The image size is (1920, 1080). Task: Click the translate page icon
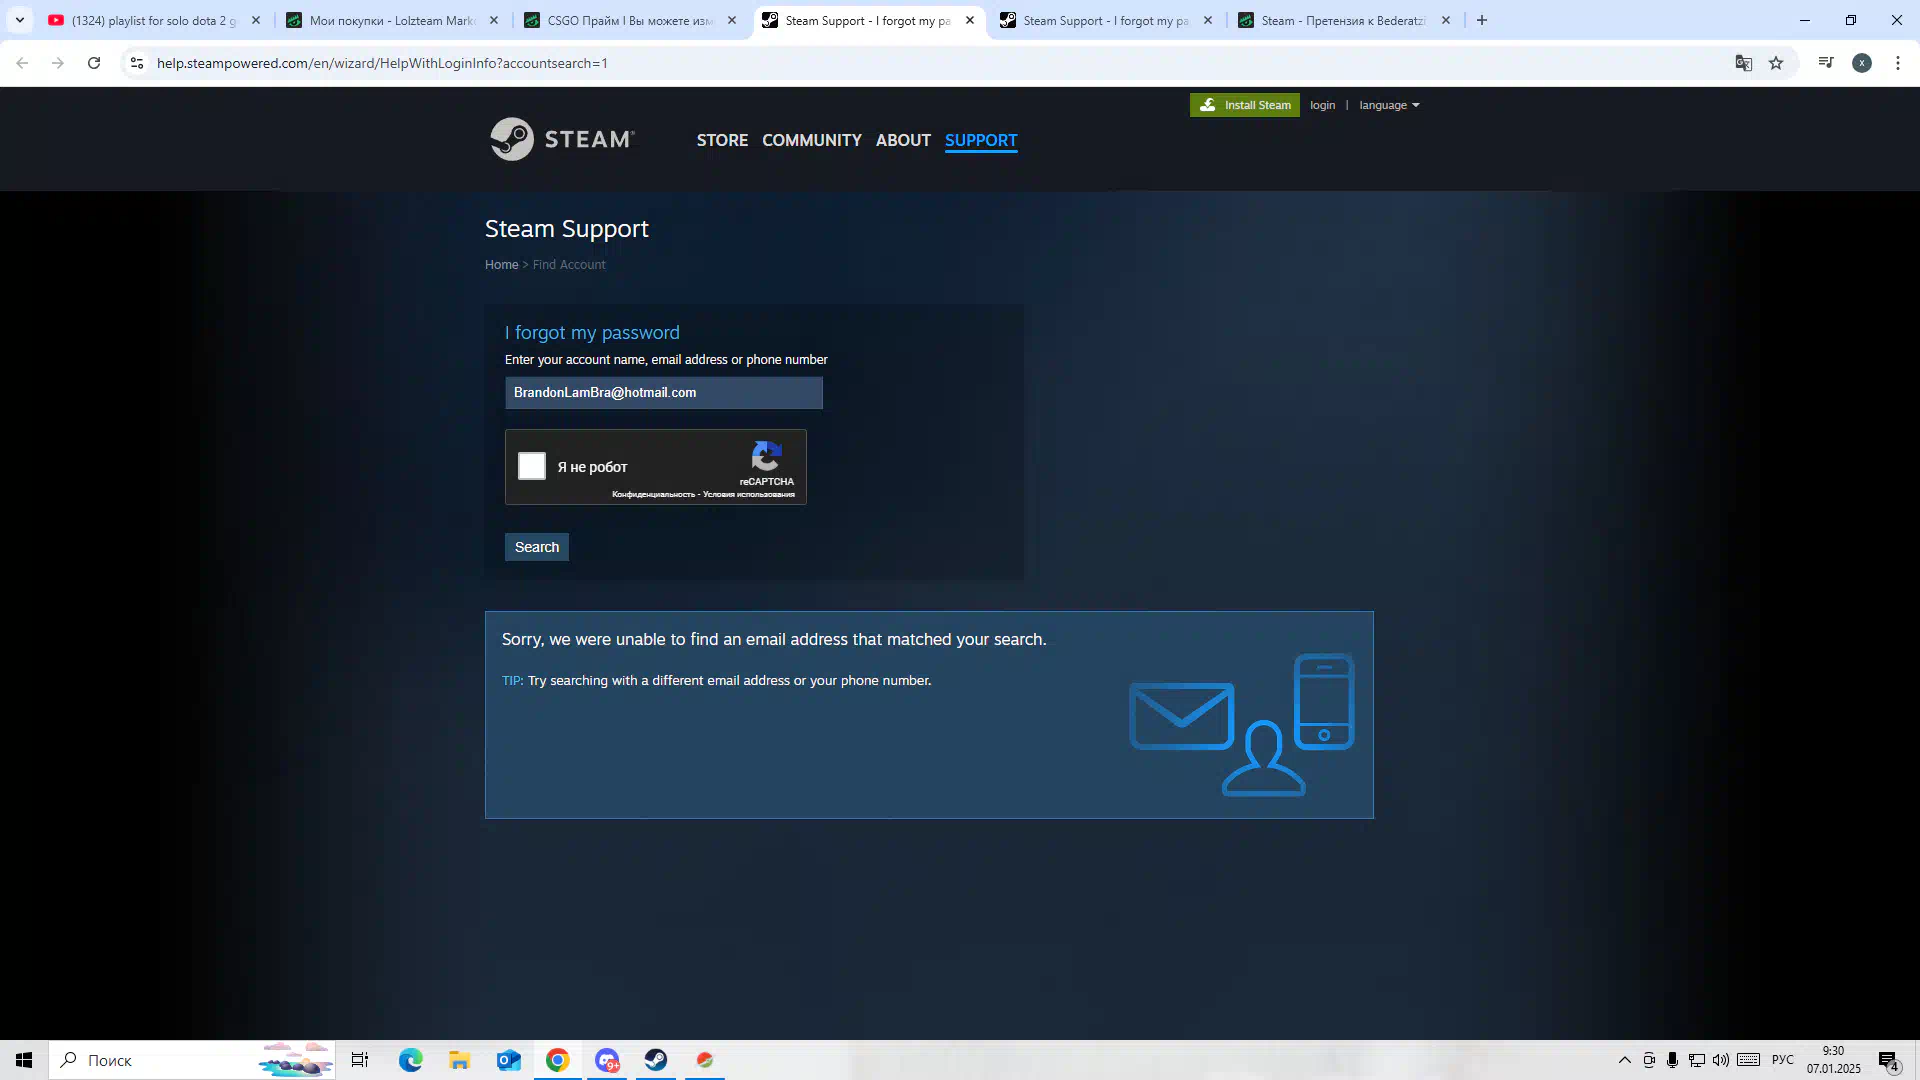pos(1744,63)
